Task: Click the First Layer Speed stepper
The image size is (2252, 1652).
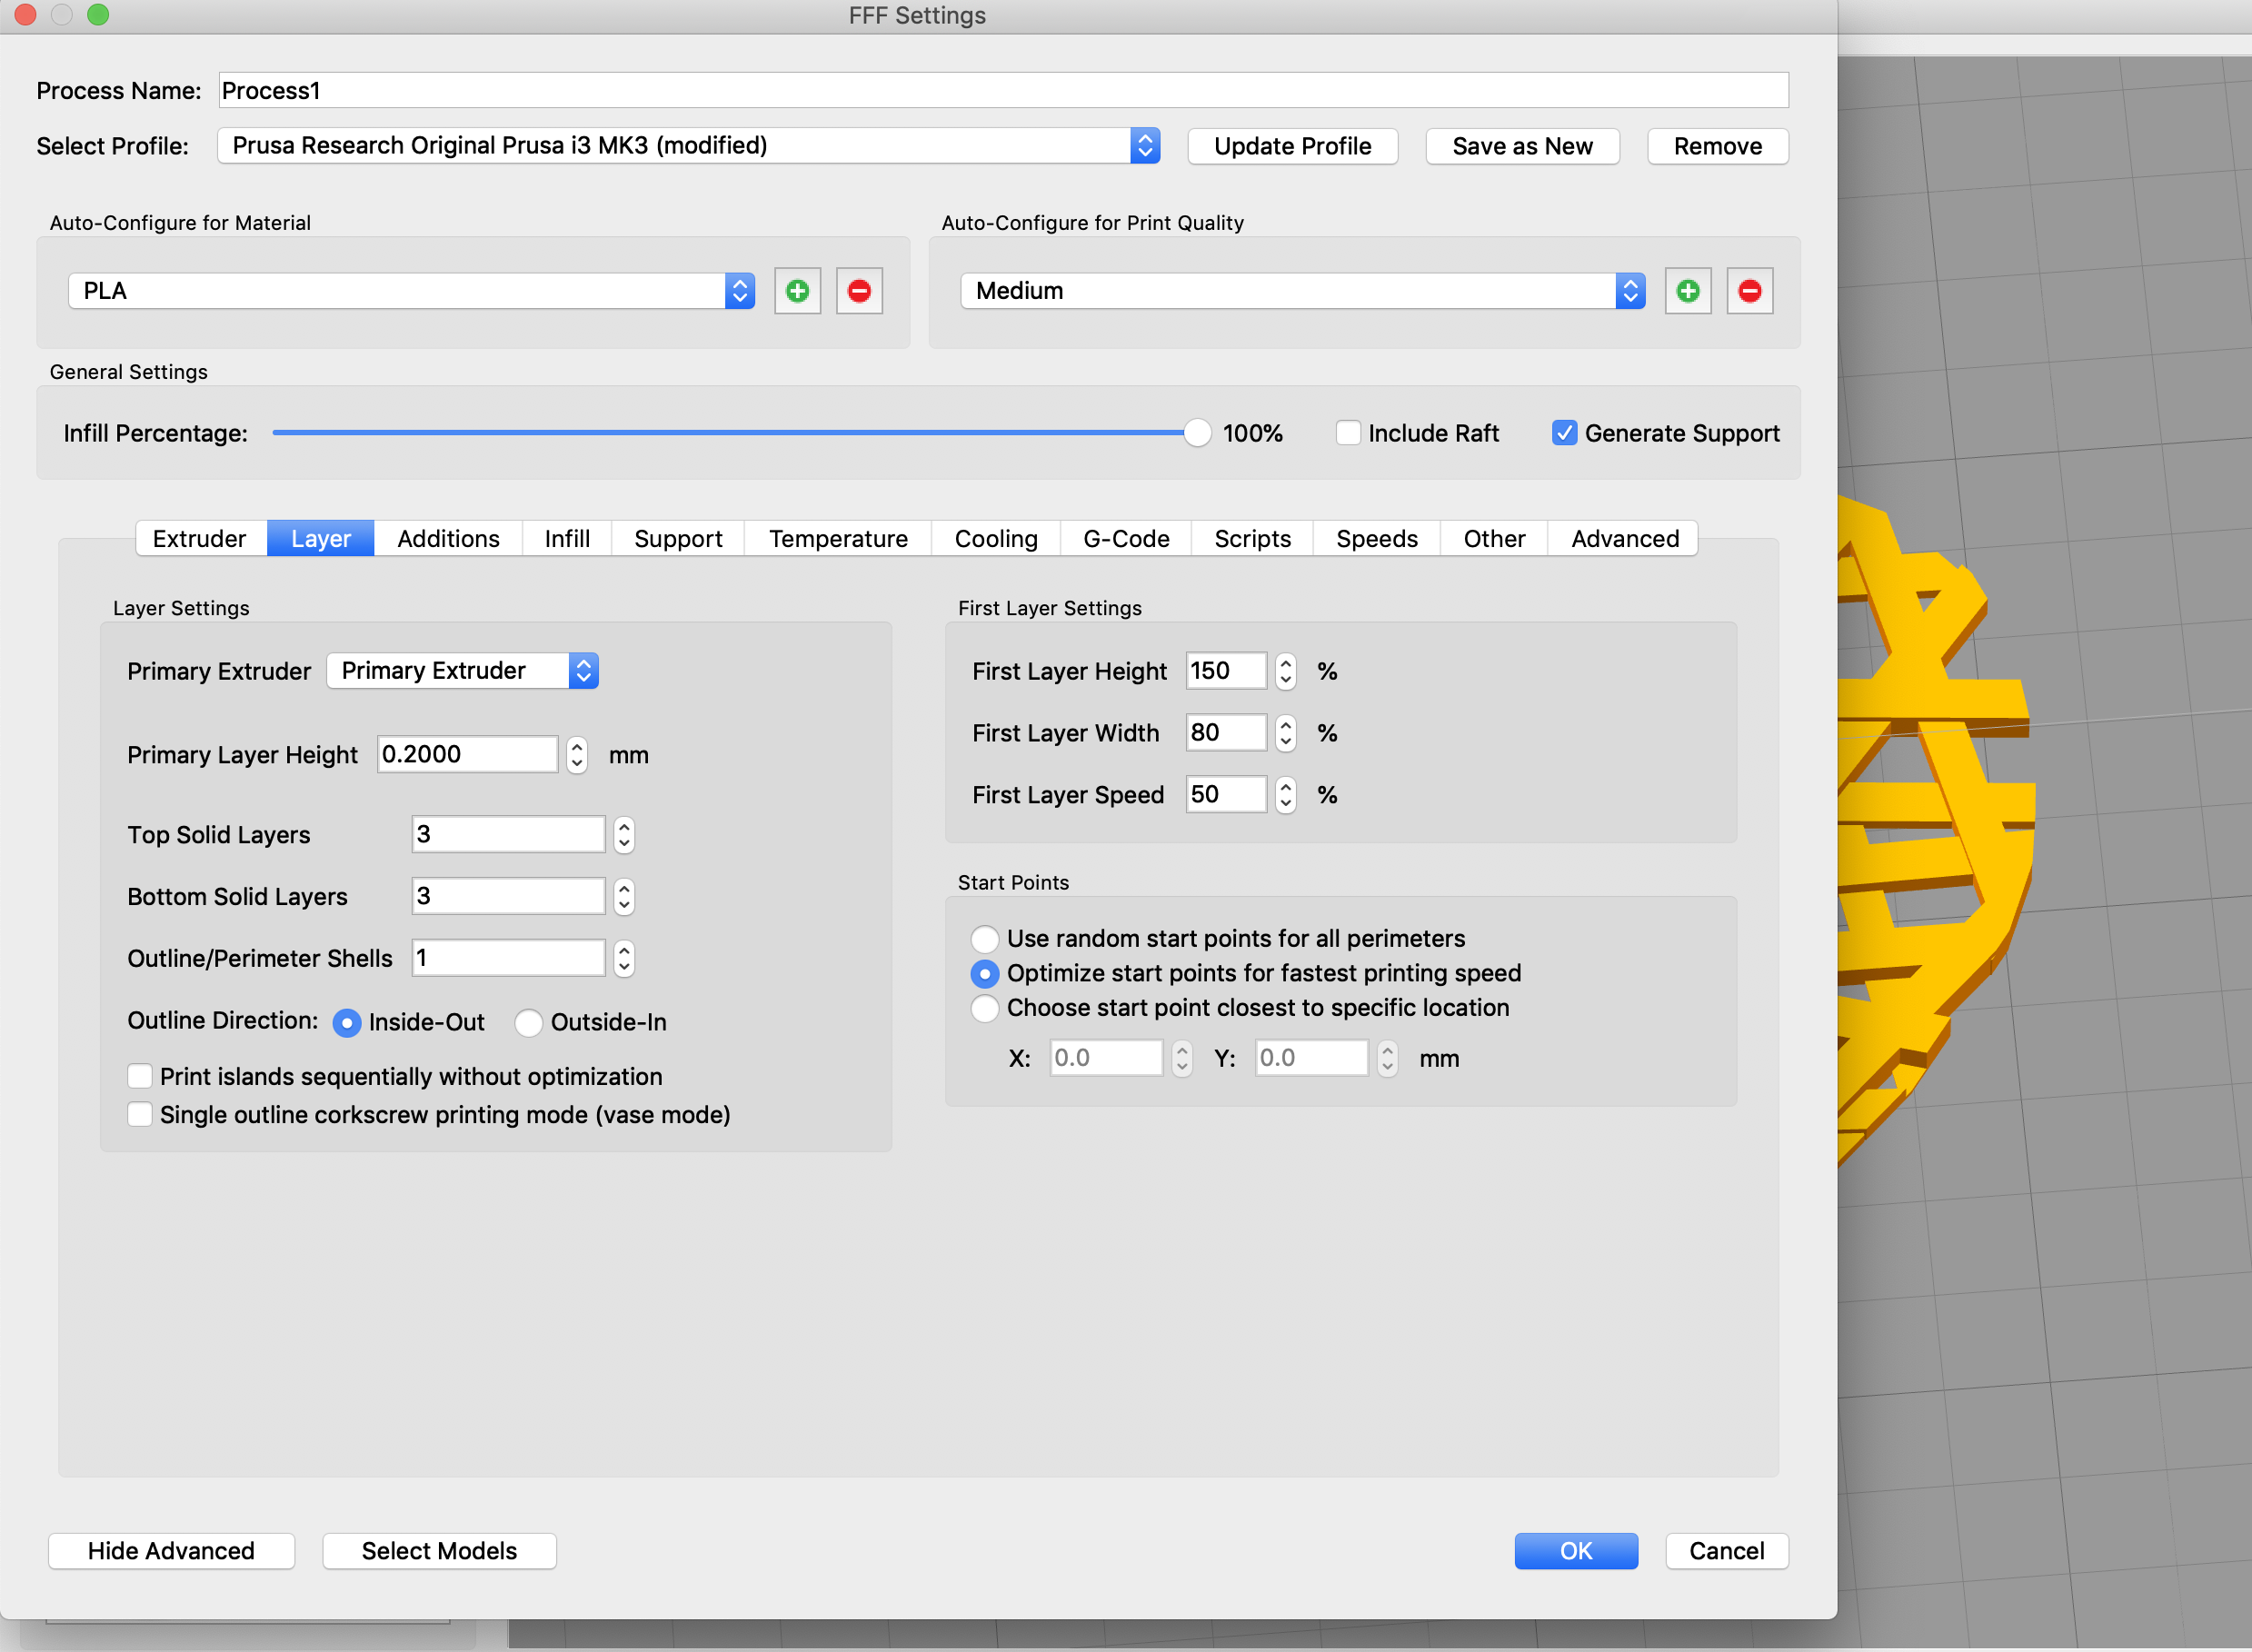Action: coord(1286,795)
